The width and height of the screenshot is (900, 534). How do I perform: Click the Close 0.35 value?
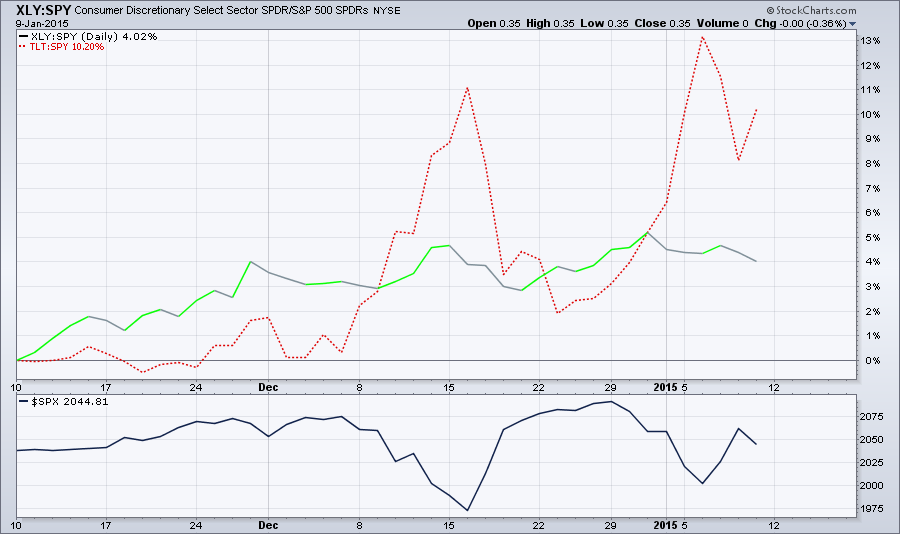662,24
